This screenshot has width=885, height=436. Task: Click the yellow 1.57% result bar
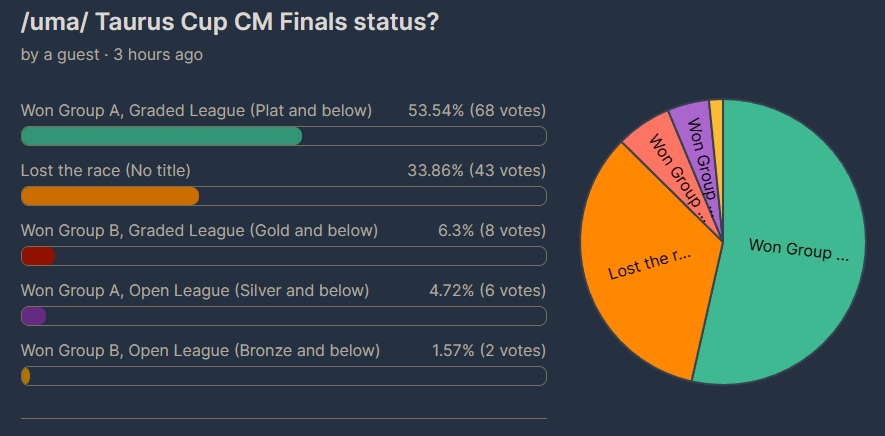pyautogui.click(x=25, y=376)
